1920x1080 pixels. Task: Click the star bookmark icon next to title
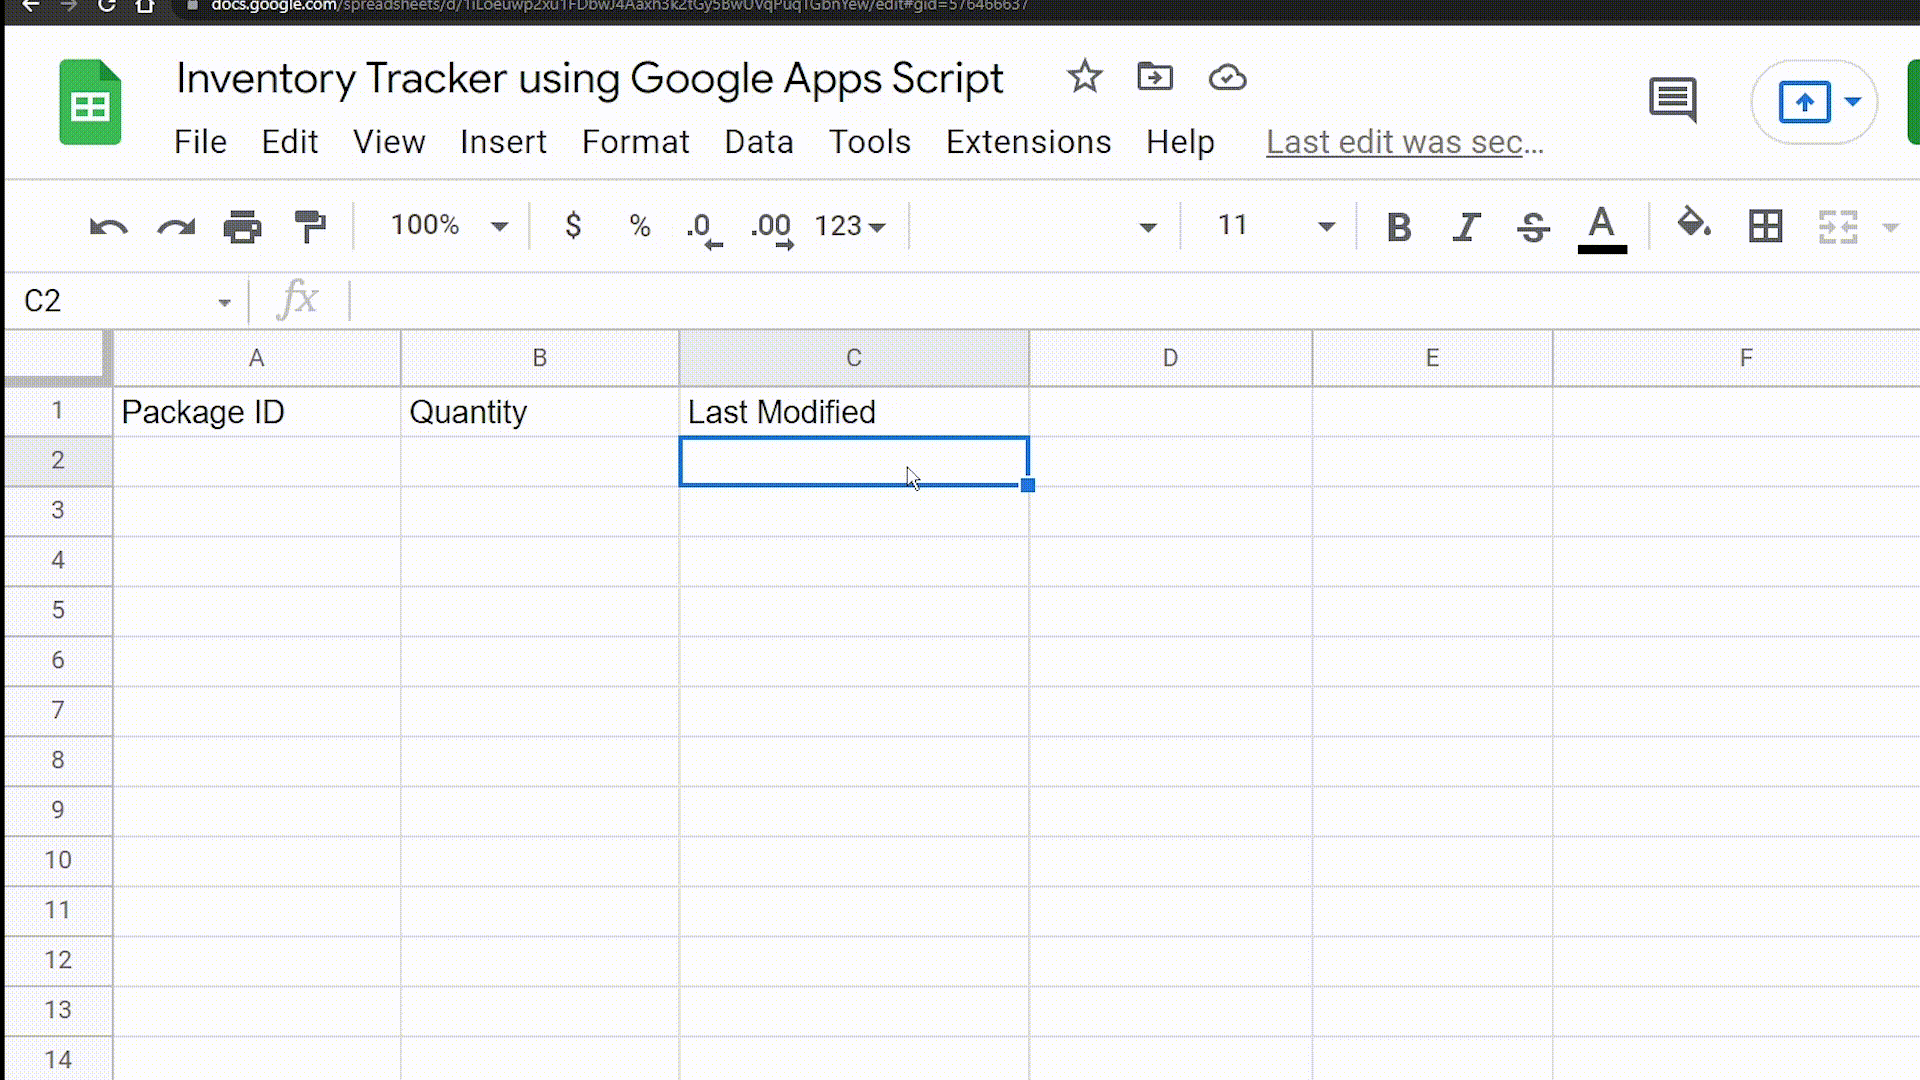pyautogui.click(x=1084, y=76)
